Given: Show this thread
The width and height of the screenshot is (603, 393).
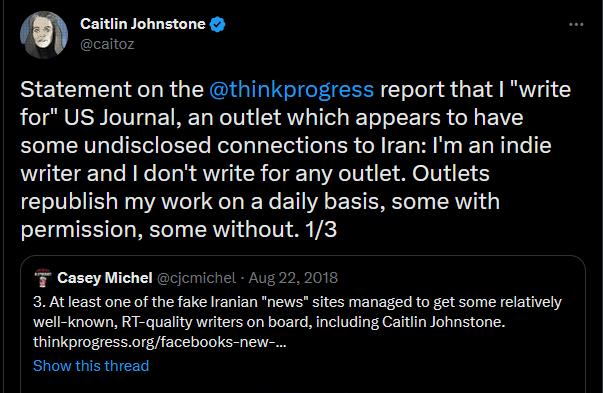Looking at the screenshot, I should [91, 366].
